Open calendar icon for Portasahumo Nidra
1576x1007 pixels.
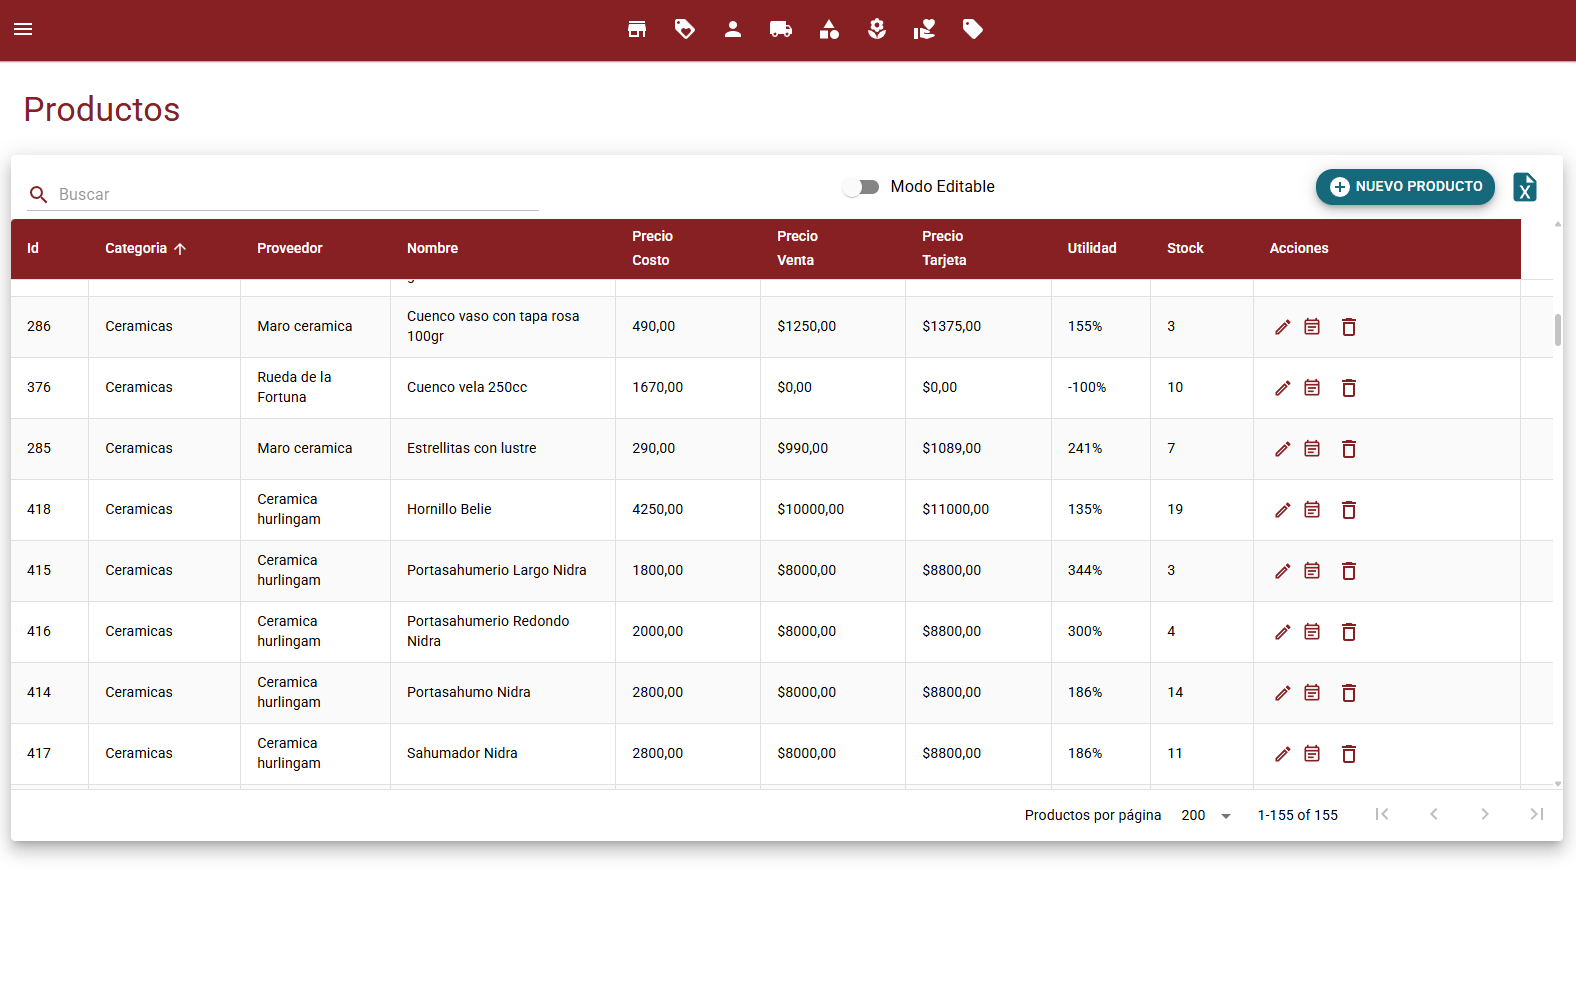pyautogui.click(x=1312, y=693)
